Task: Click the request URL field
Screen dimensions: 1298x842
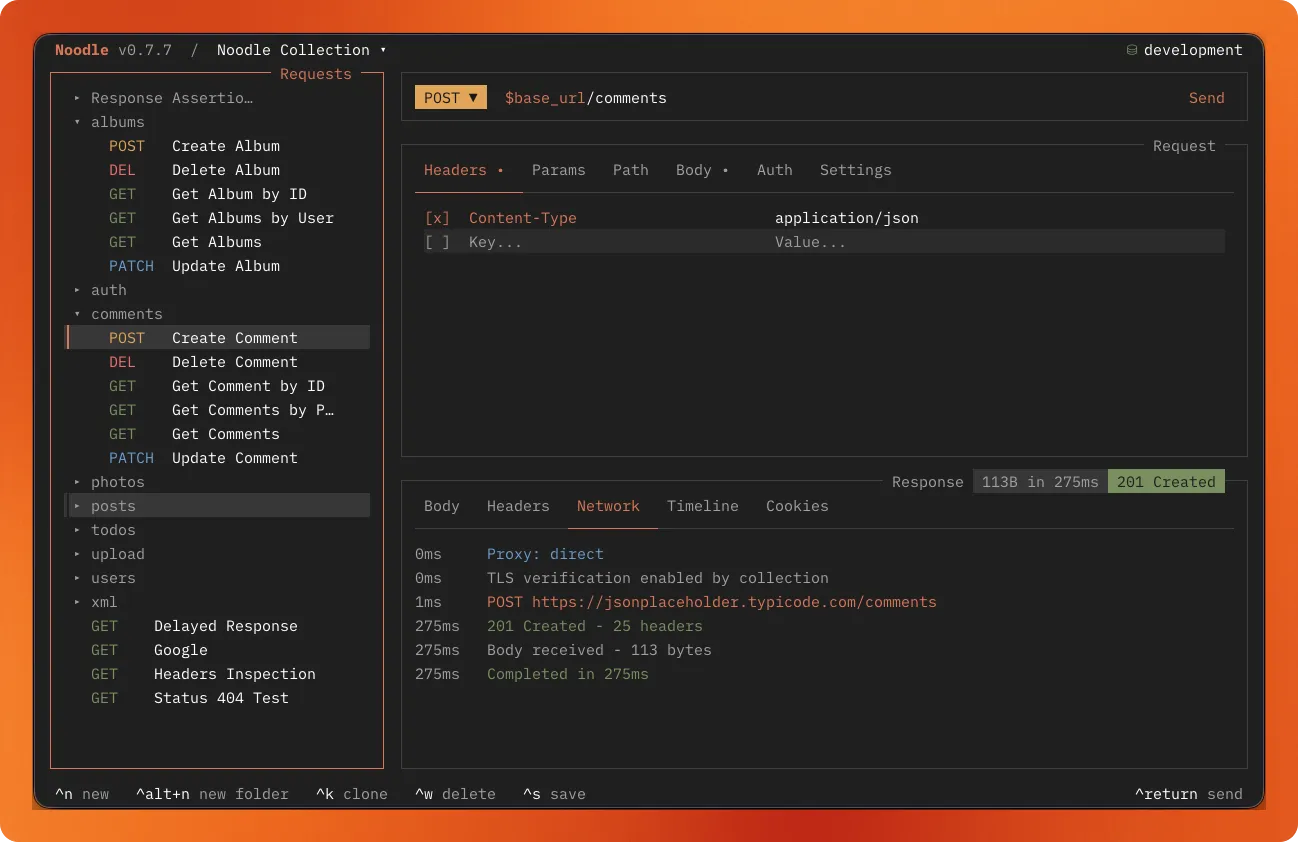Action: tap(586, 98)
